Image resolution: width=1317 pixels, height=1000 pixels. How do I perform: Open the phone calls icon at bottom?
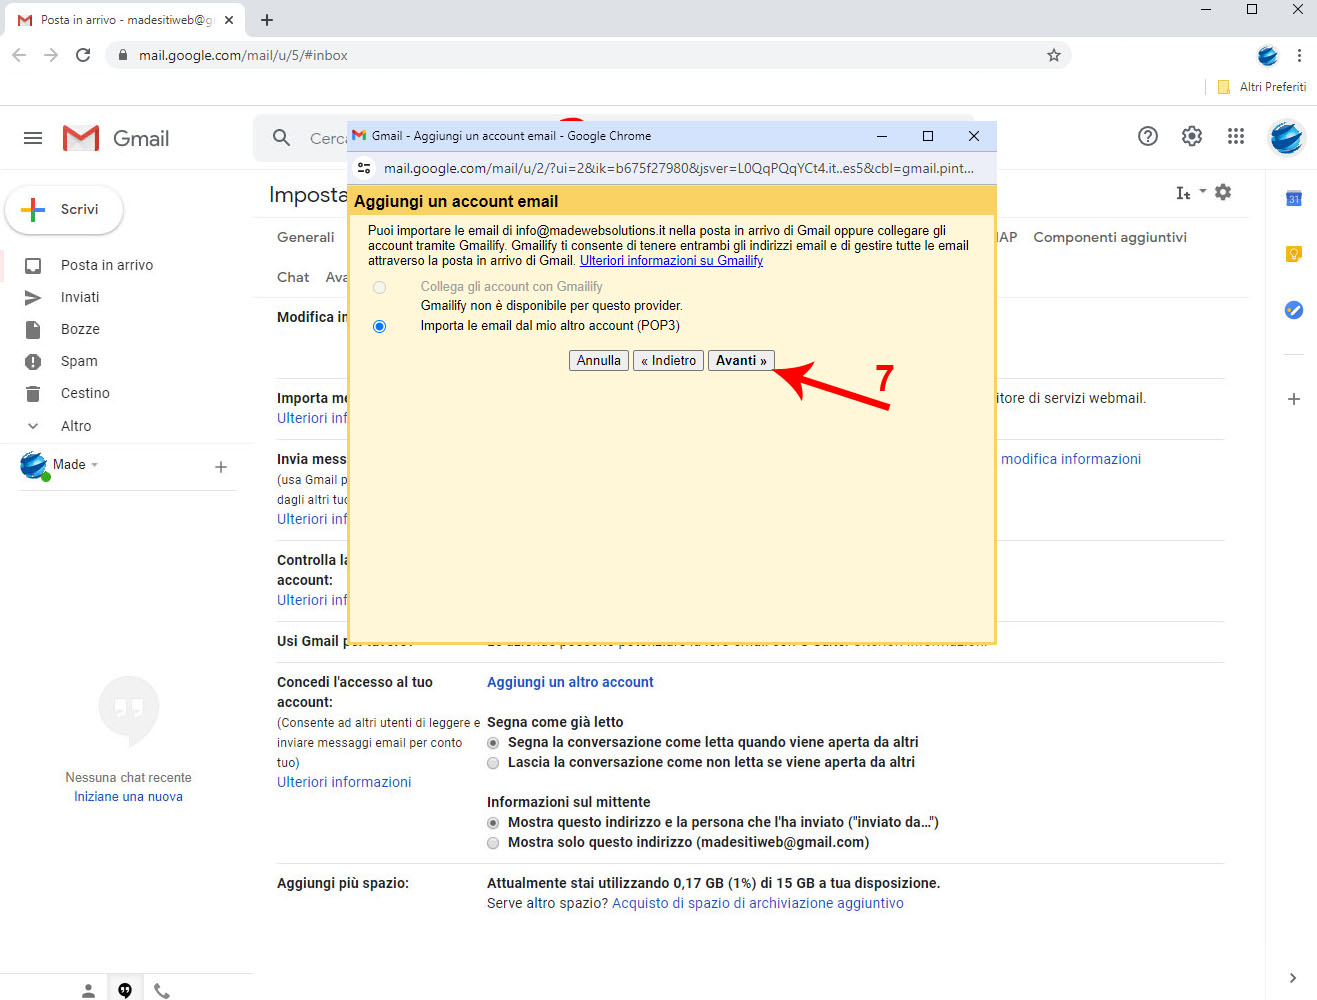coord(162,990)
